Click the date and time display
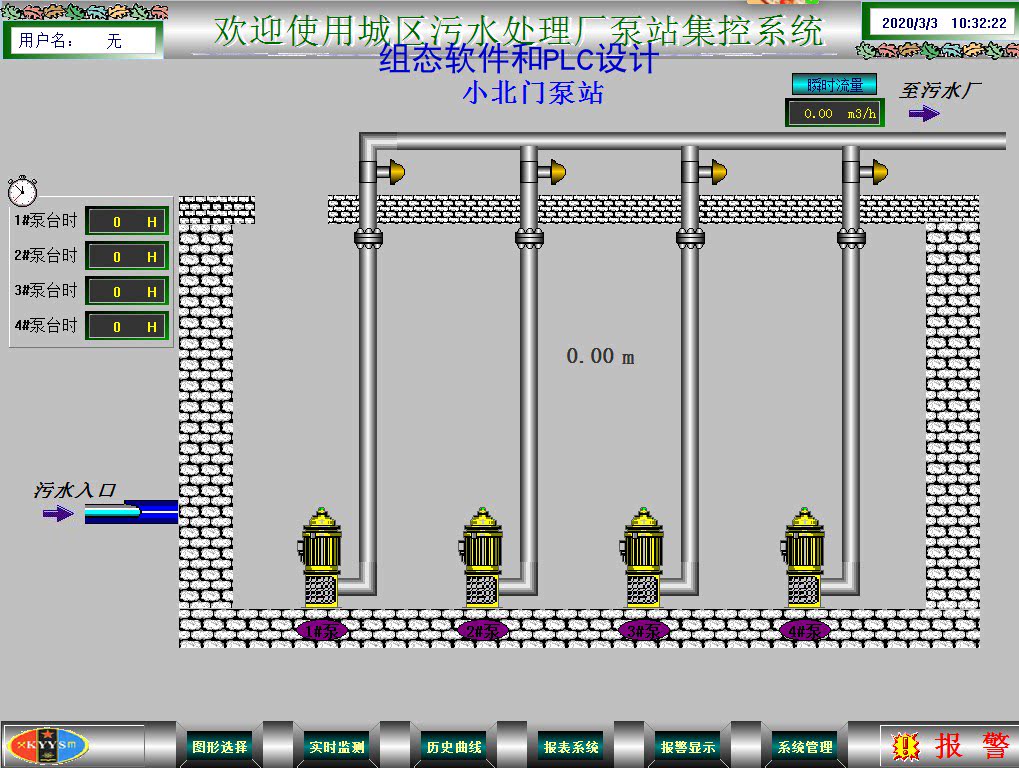This screenshot has width=1019, height=768. (x=944, y=23)
